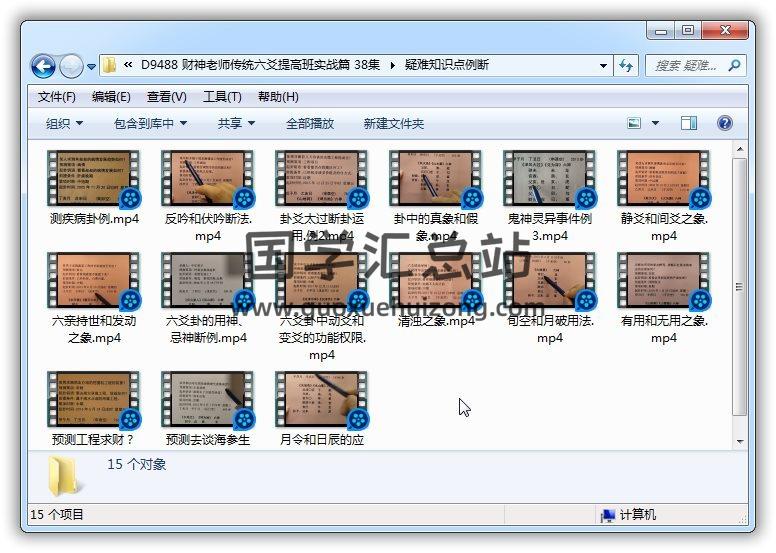Select the 预测去谈海参生 video thumbnail
776x553 pixels.
(x=207, y=400)
